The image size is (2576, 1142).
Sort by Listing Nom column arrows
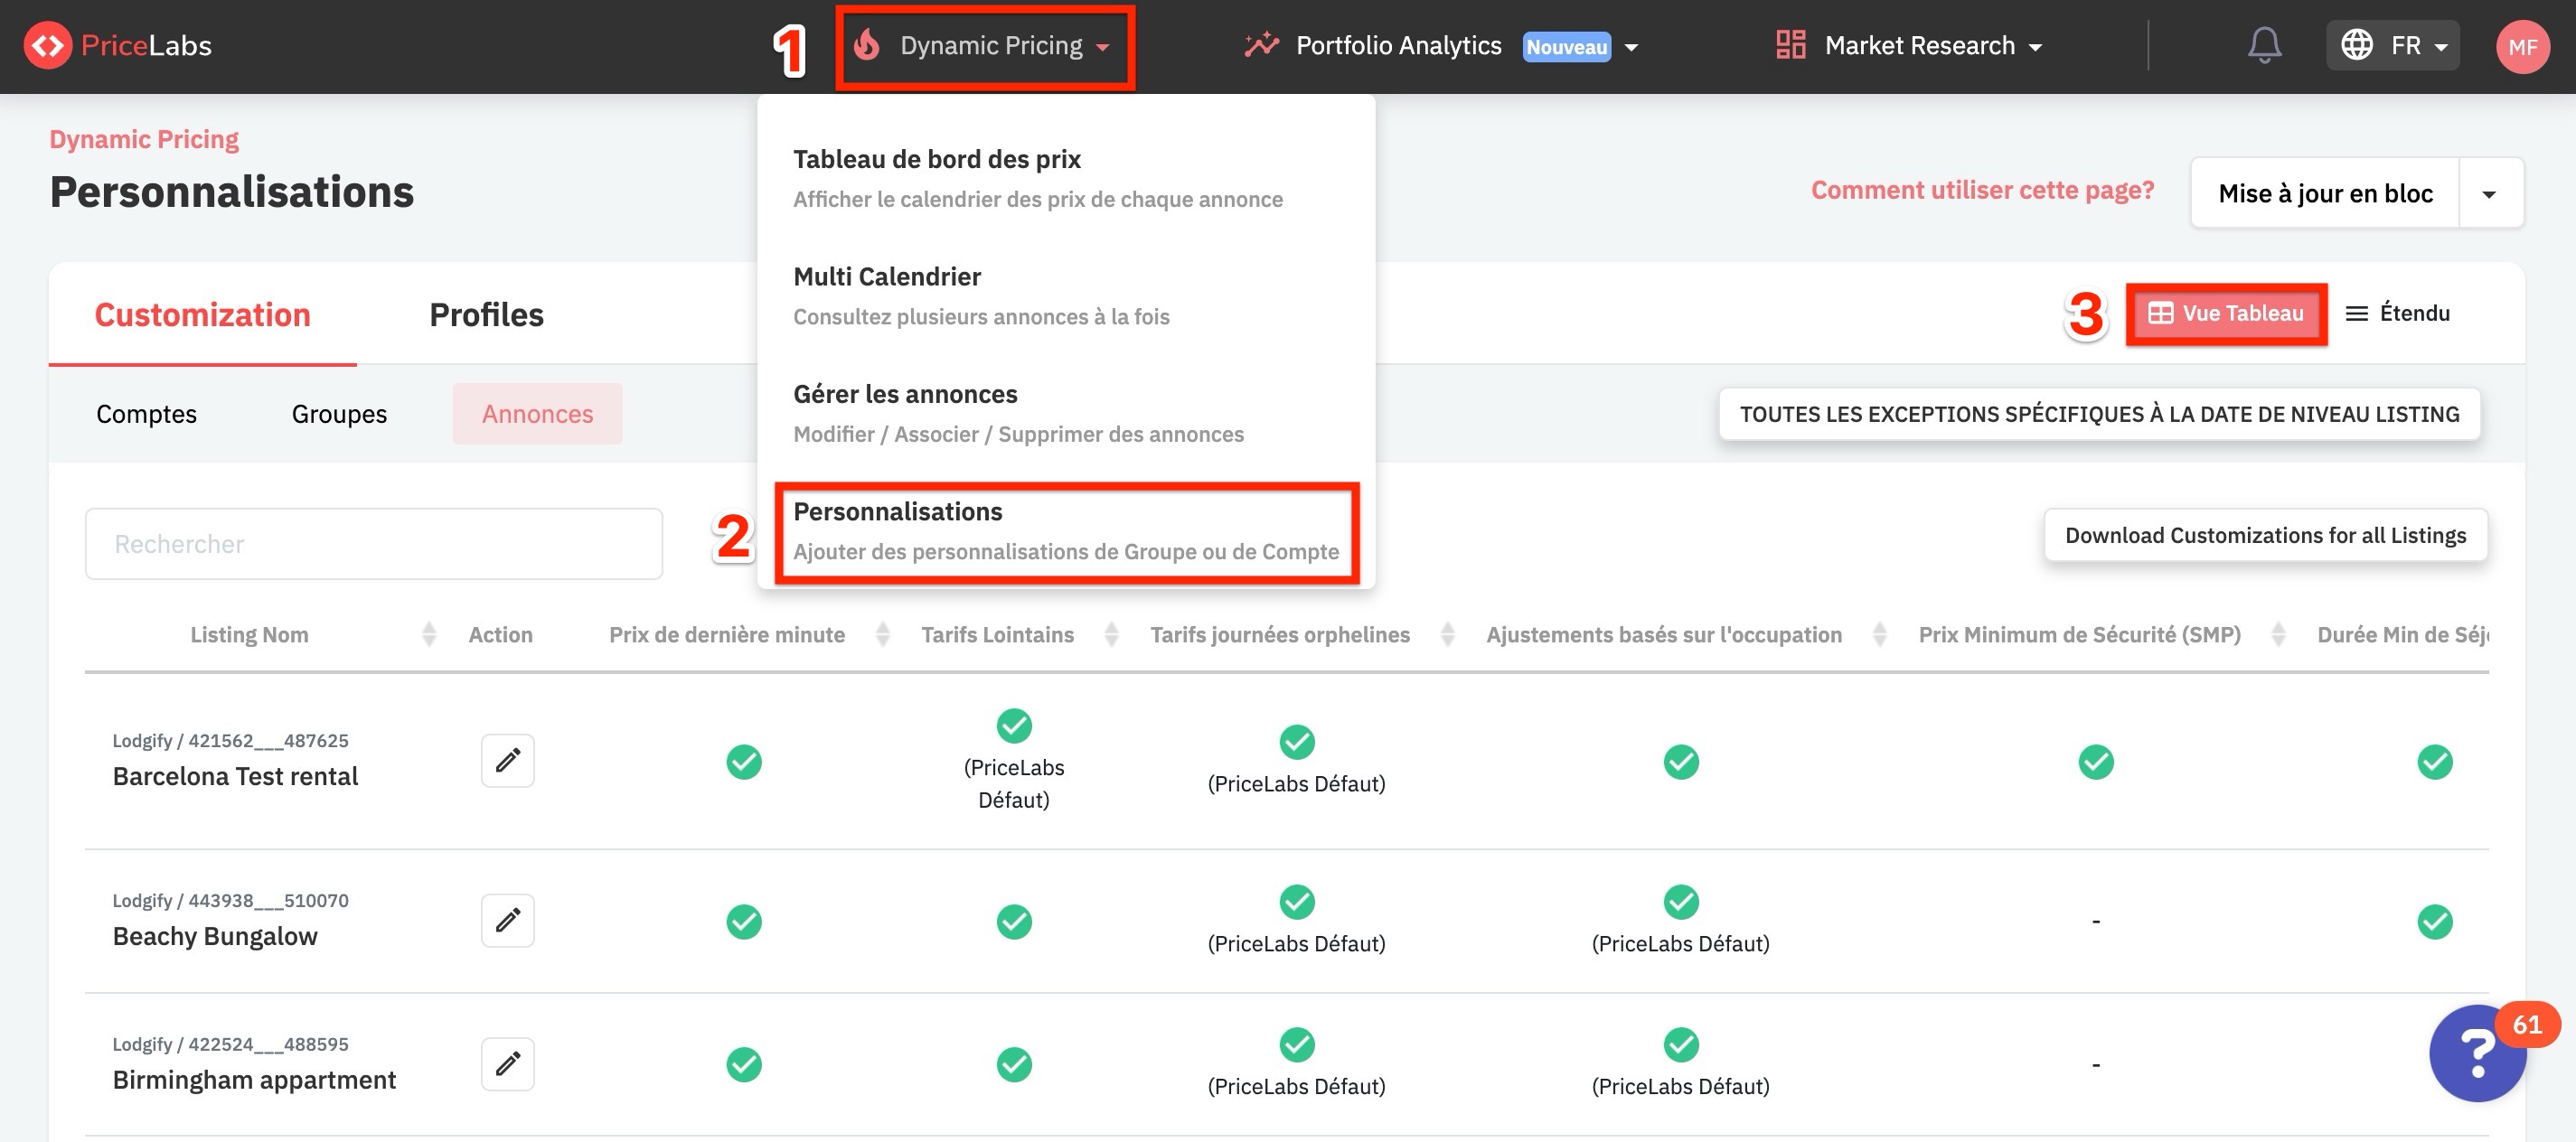click(x=429, y=634)
